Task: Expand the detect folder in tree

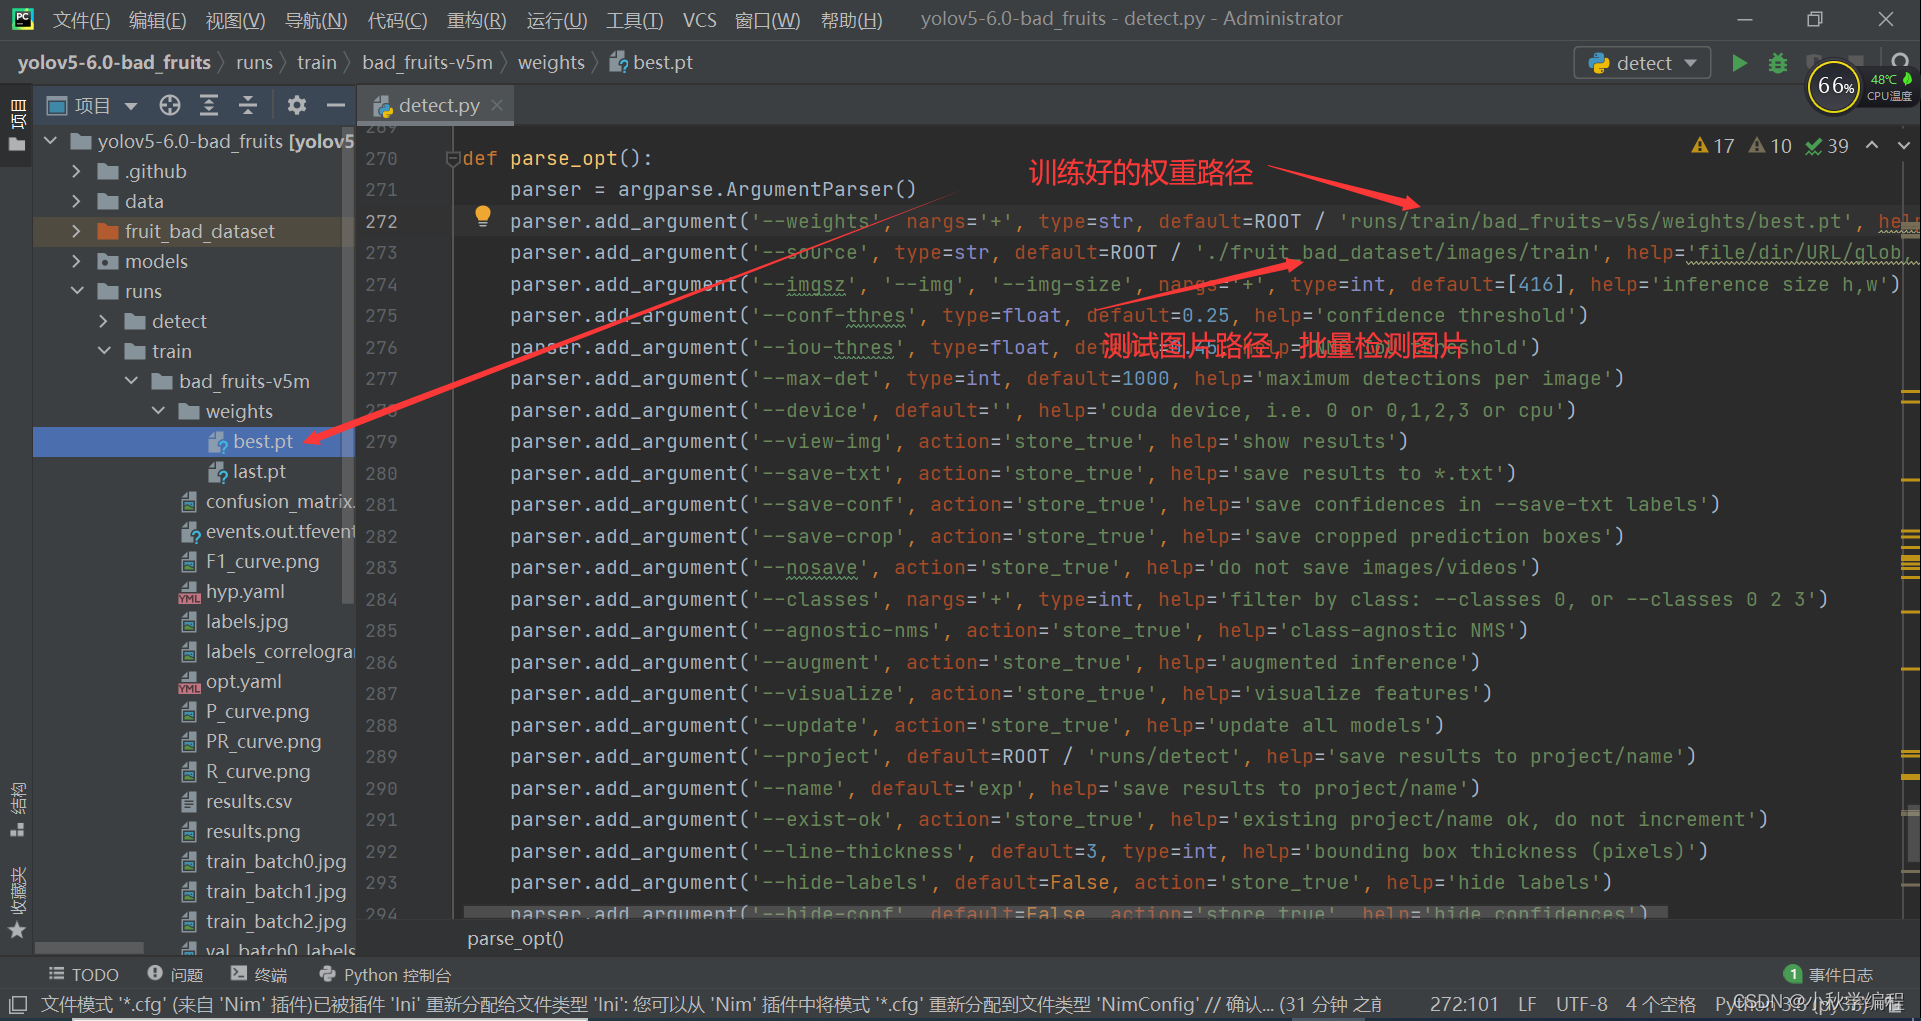Action: [x=104, y=321]
